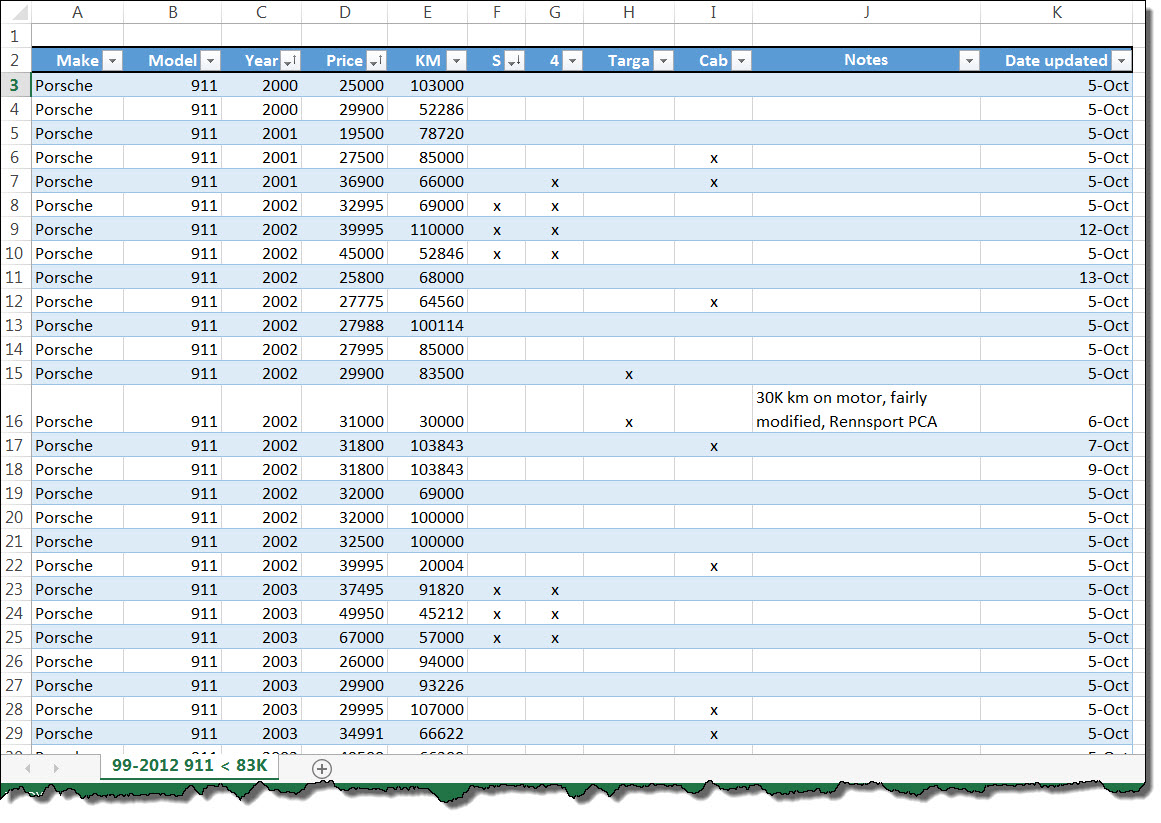Select row 29 header
The width and height of the screenshot is (1161, 823).
tap(15, 733)
